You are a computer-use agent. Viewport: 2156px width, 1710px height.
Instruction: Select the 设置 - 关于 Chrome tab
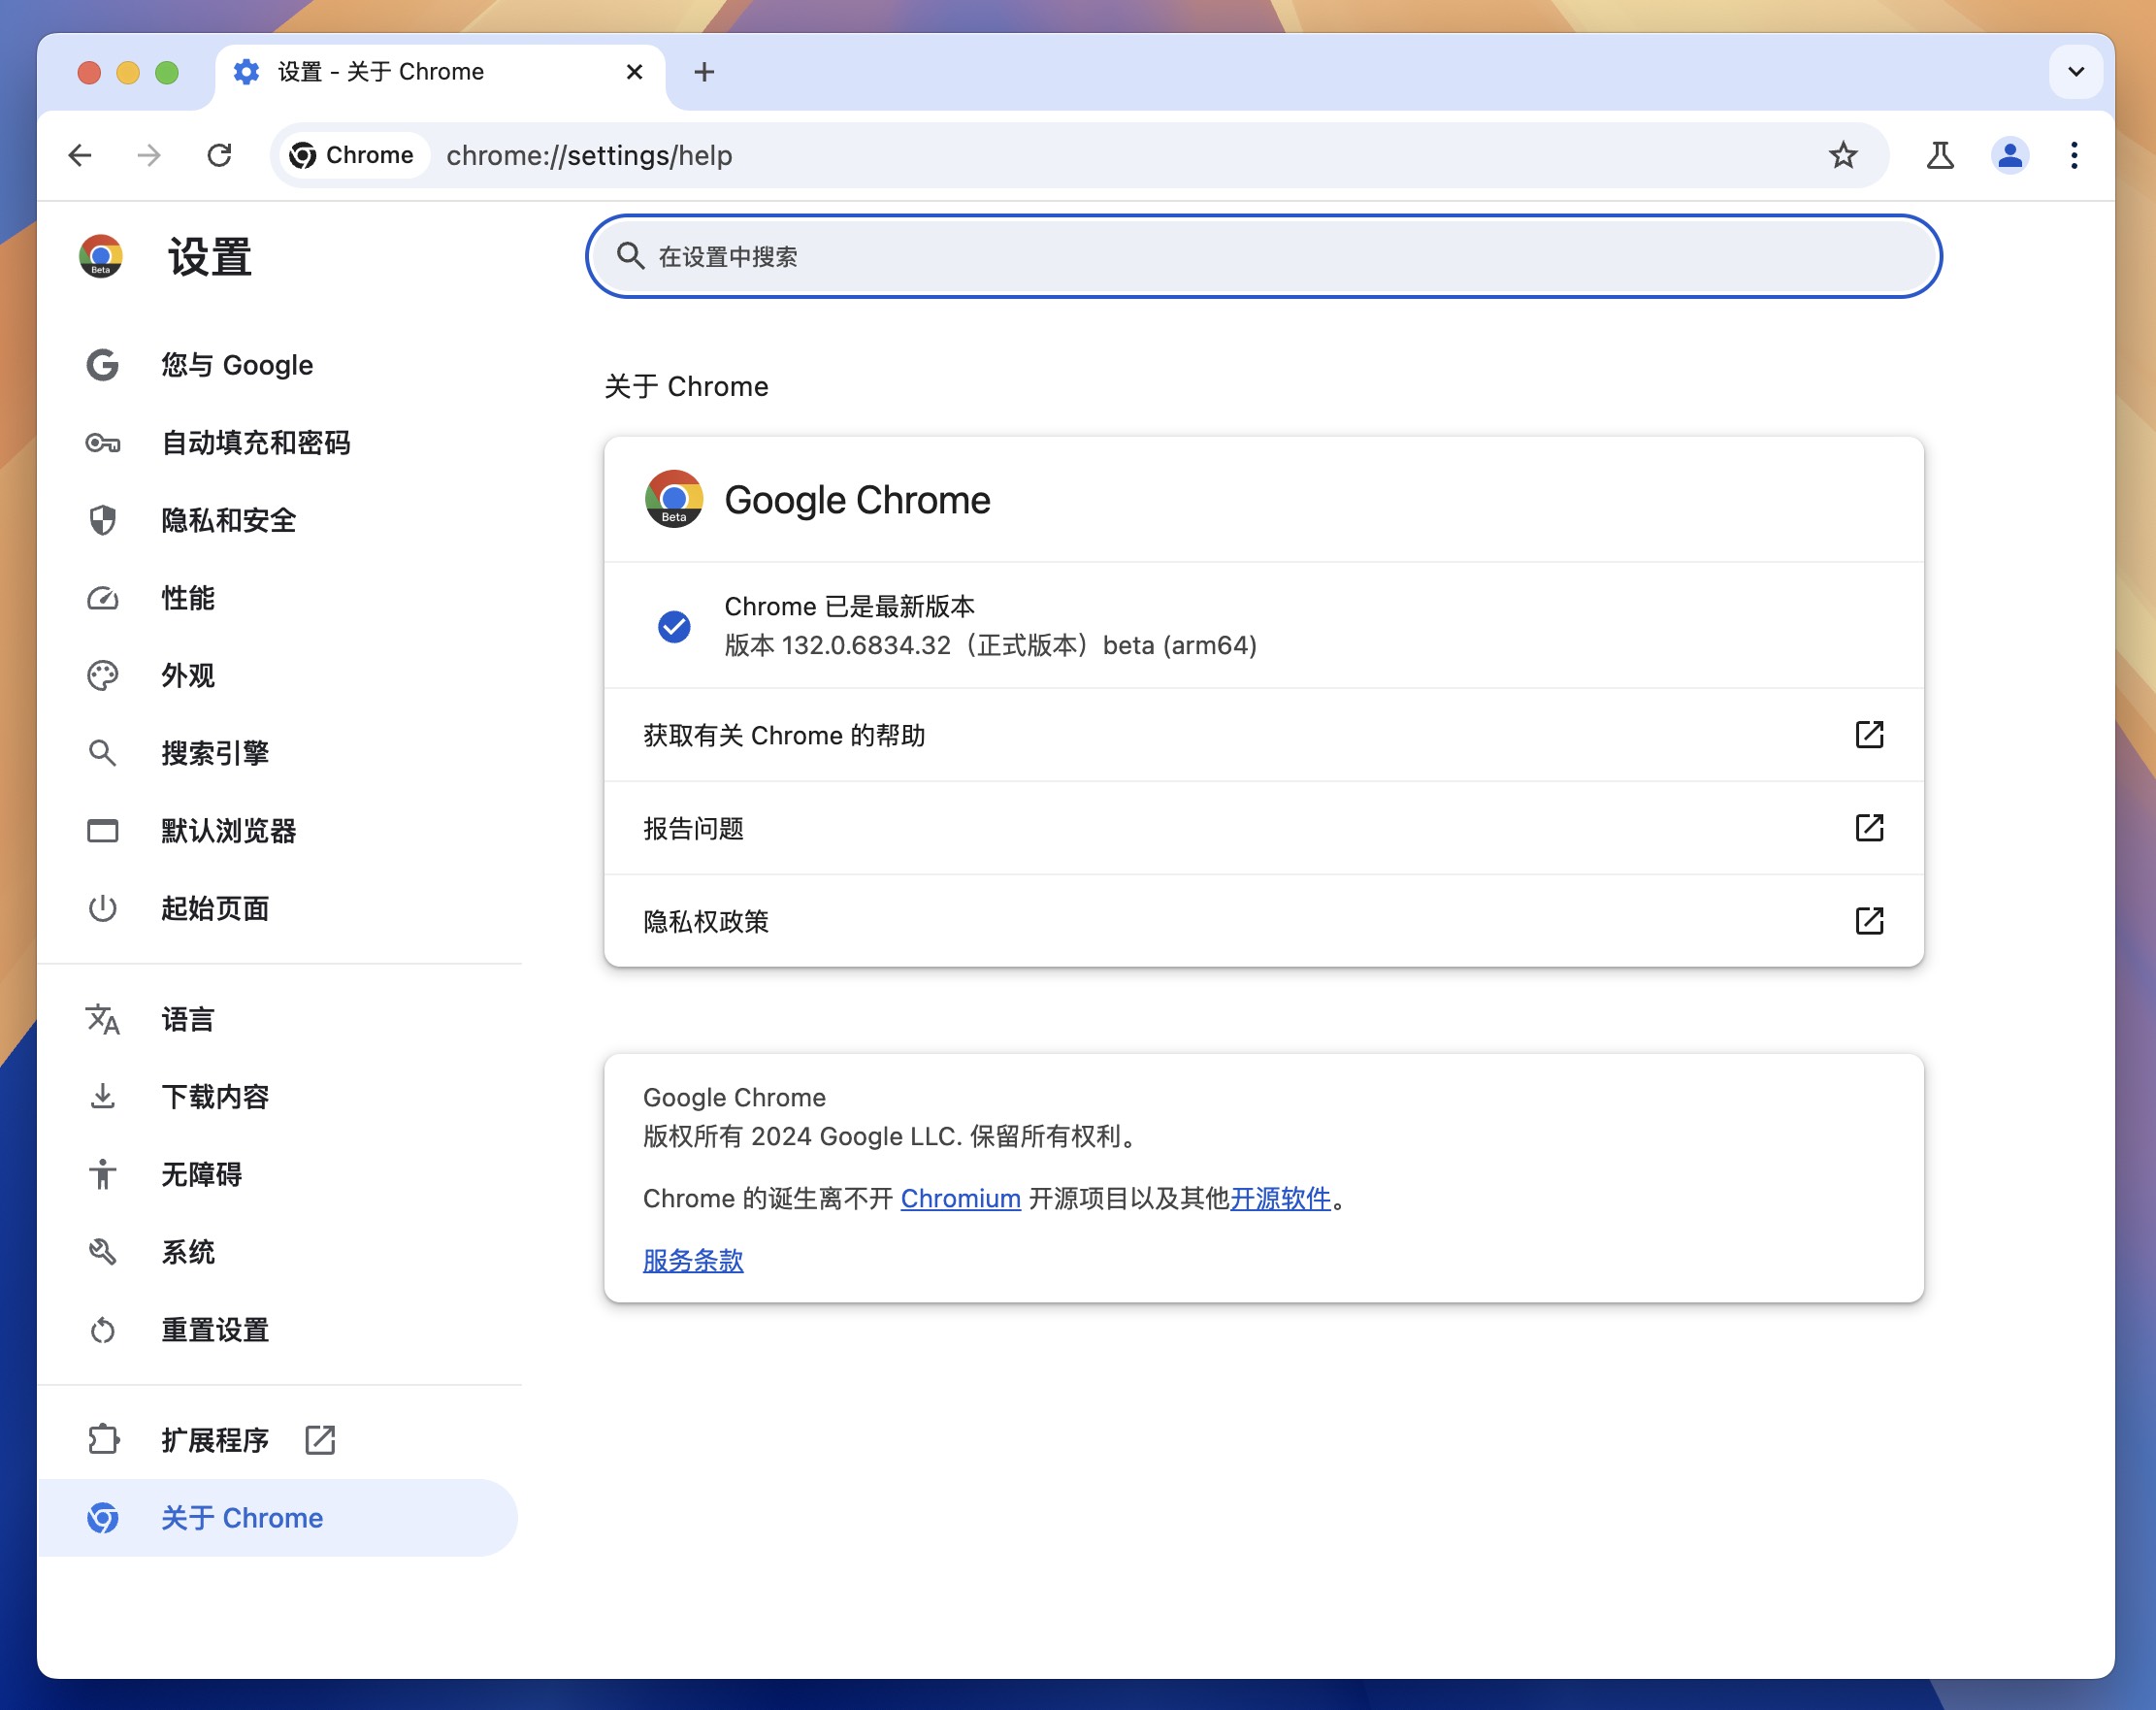(x=440, y=72)
